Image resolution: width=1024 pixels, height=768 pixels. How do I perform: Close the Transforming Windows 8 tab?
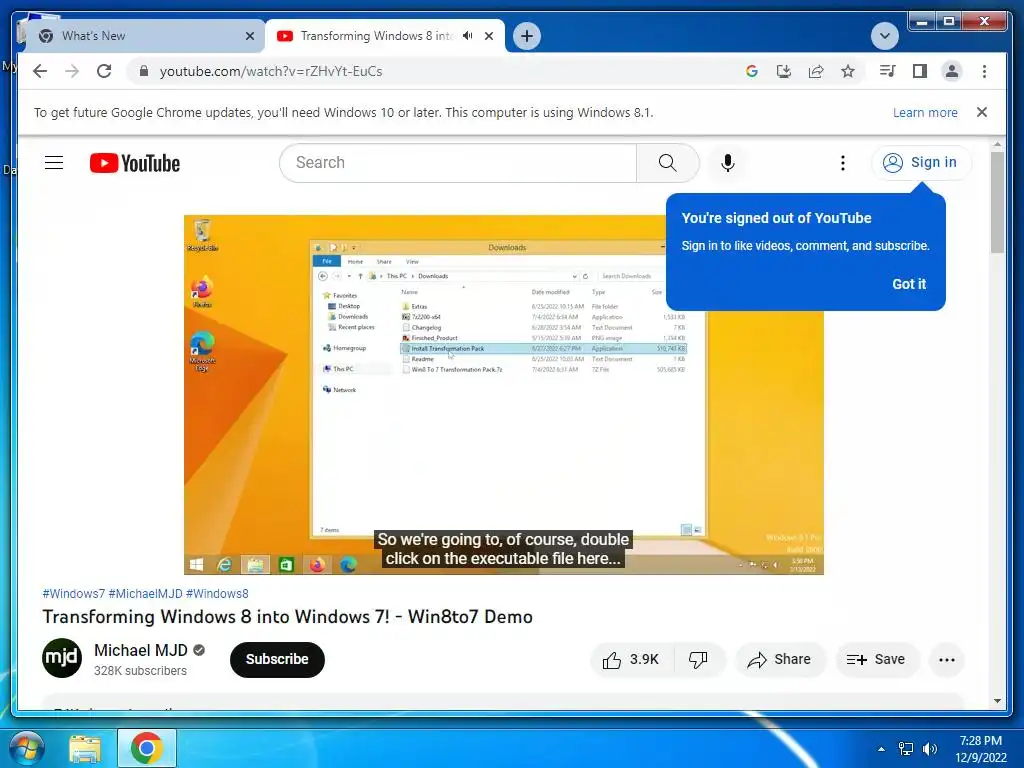click(x=488, y=36)
